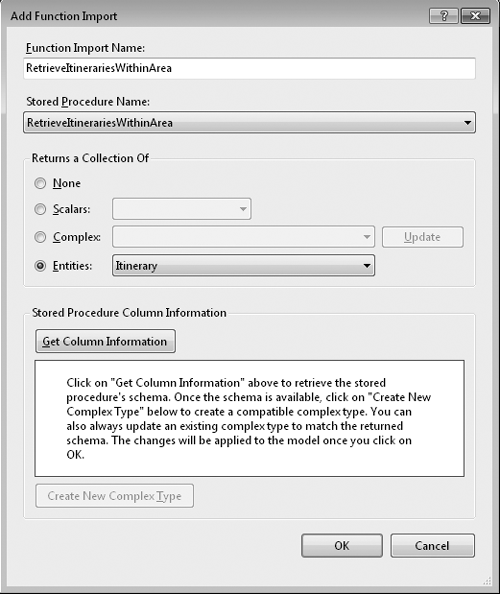Select the None radio button
Viewport: 500px width, 594px height.
tap(40, 183)
